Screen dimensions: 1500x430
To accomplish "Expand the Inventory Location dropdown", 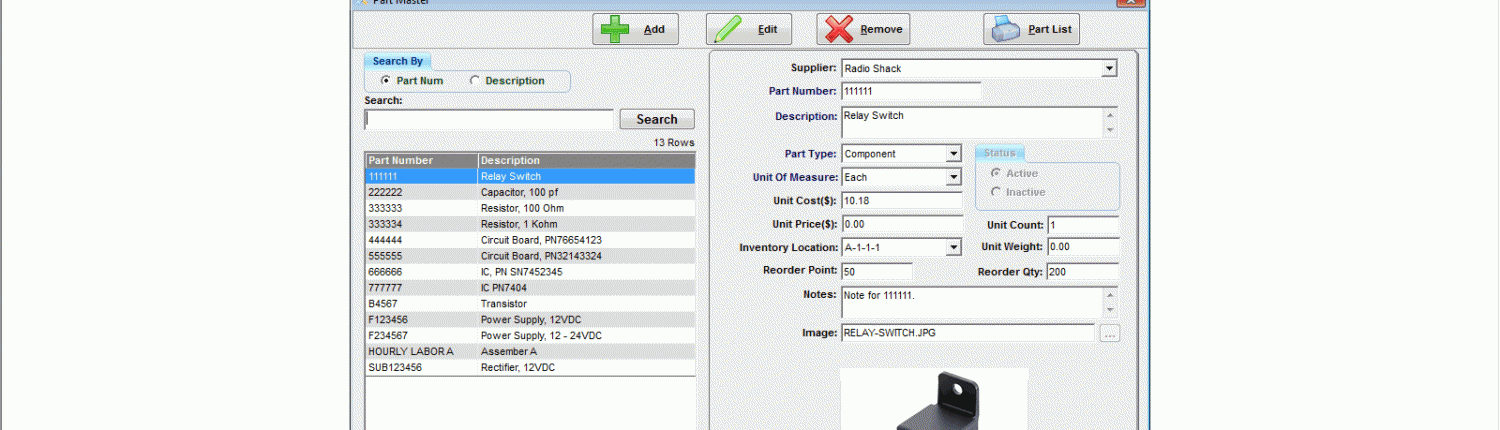I will click(953, 248).
